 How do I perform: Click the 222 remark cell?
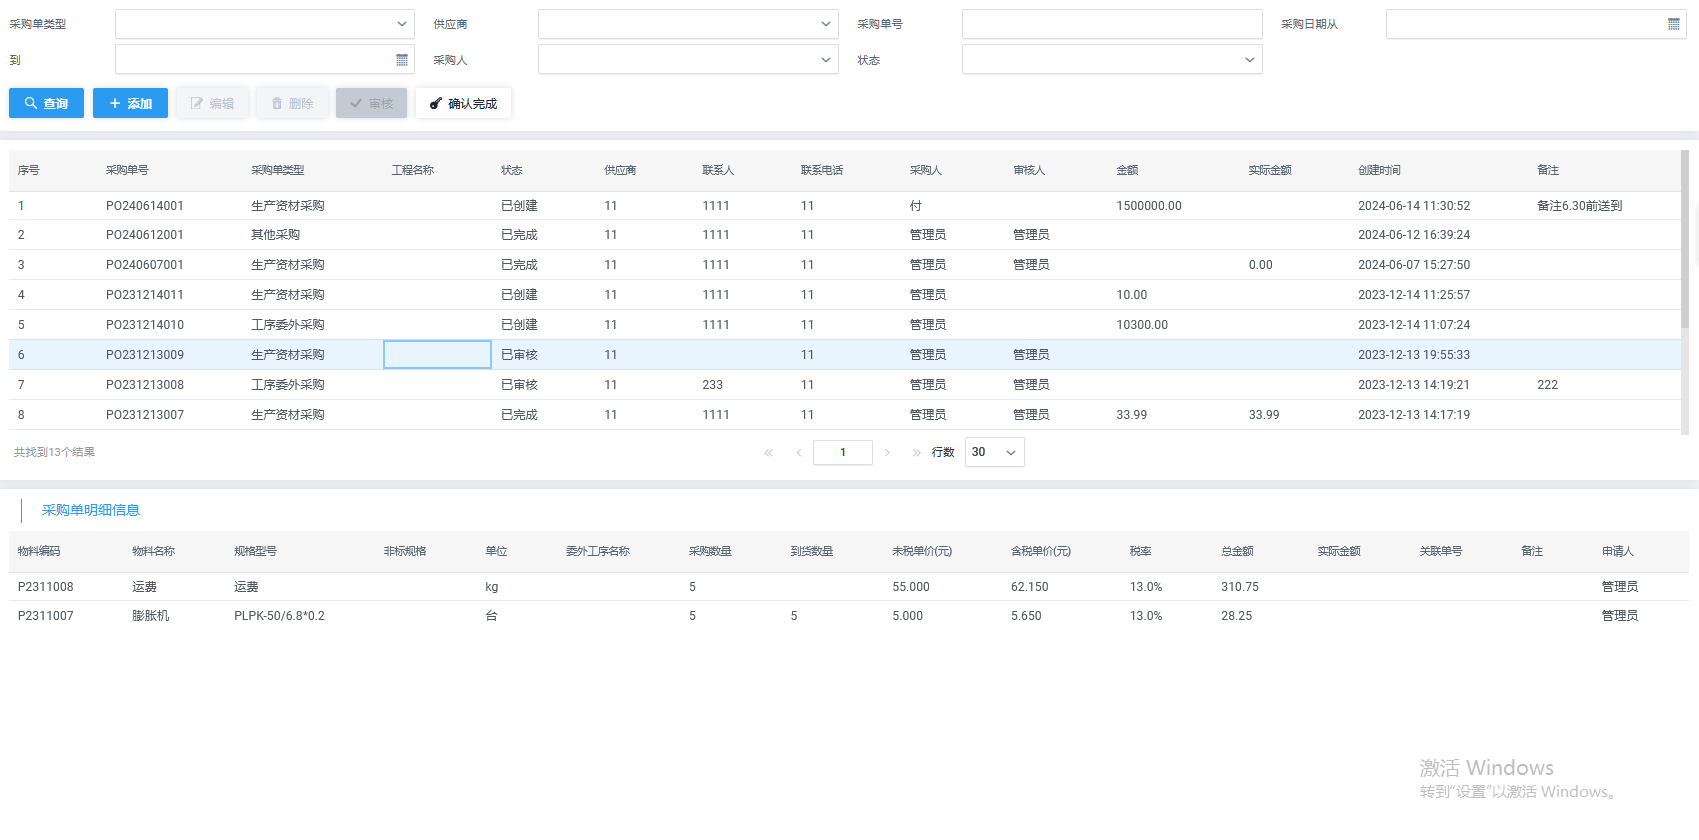pos(1547,385)
